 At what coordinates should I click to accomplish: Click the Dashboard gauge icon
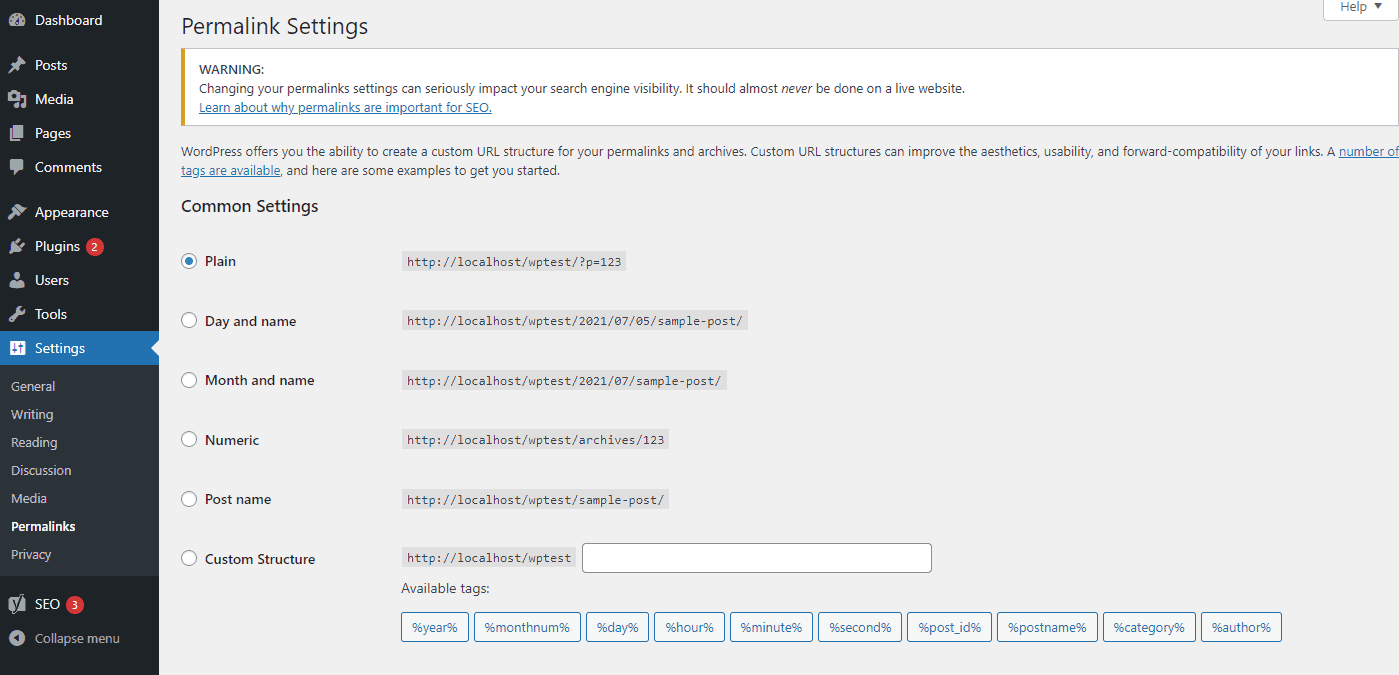17,20
